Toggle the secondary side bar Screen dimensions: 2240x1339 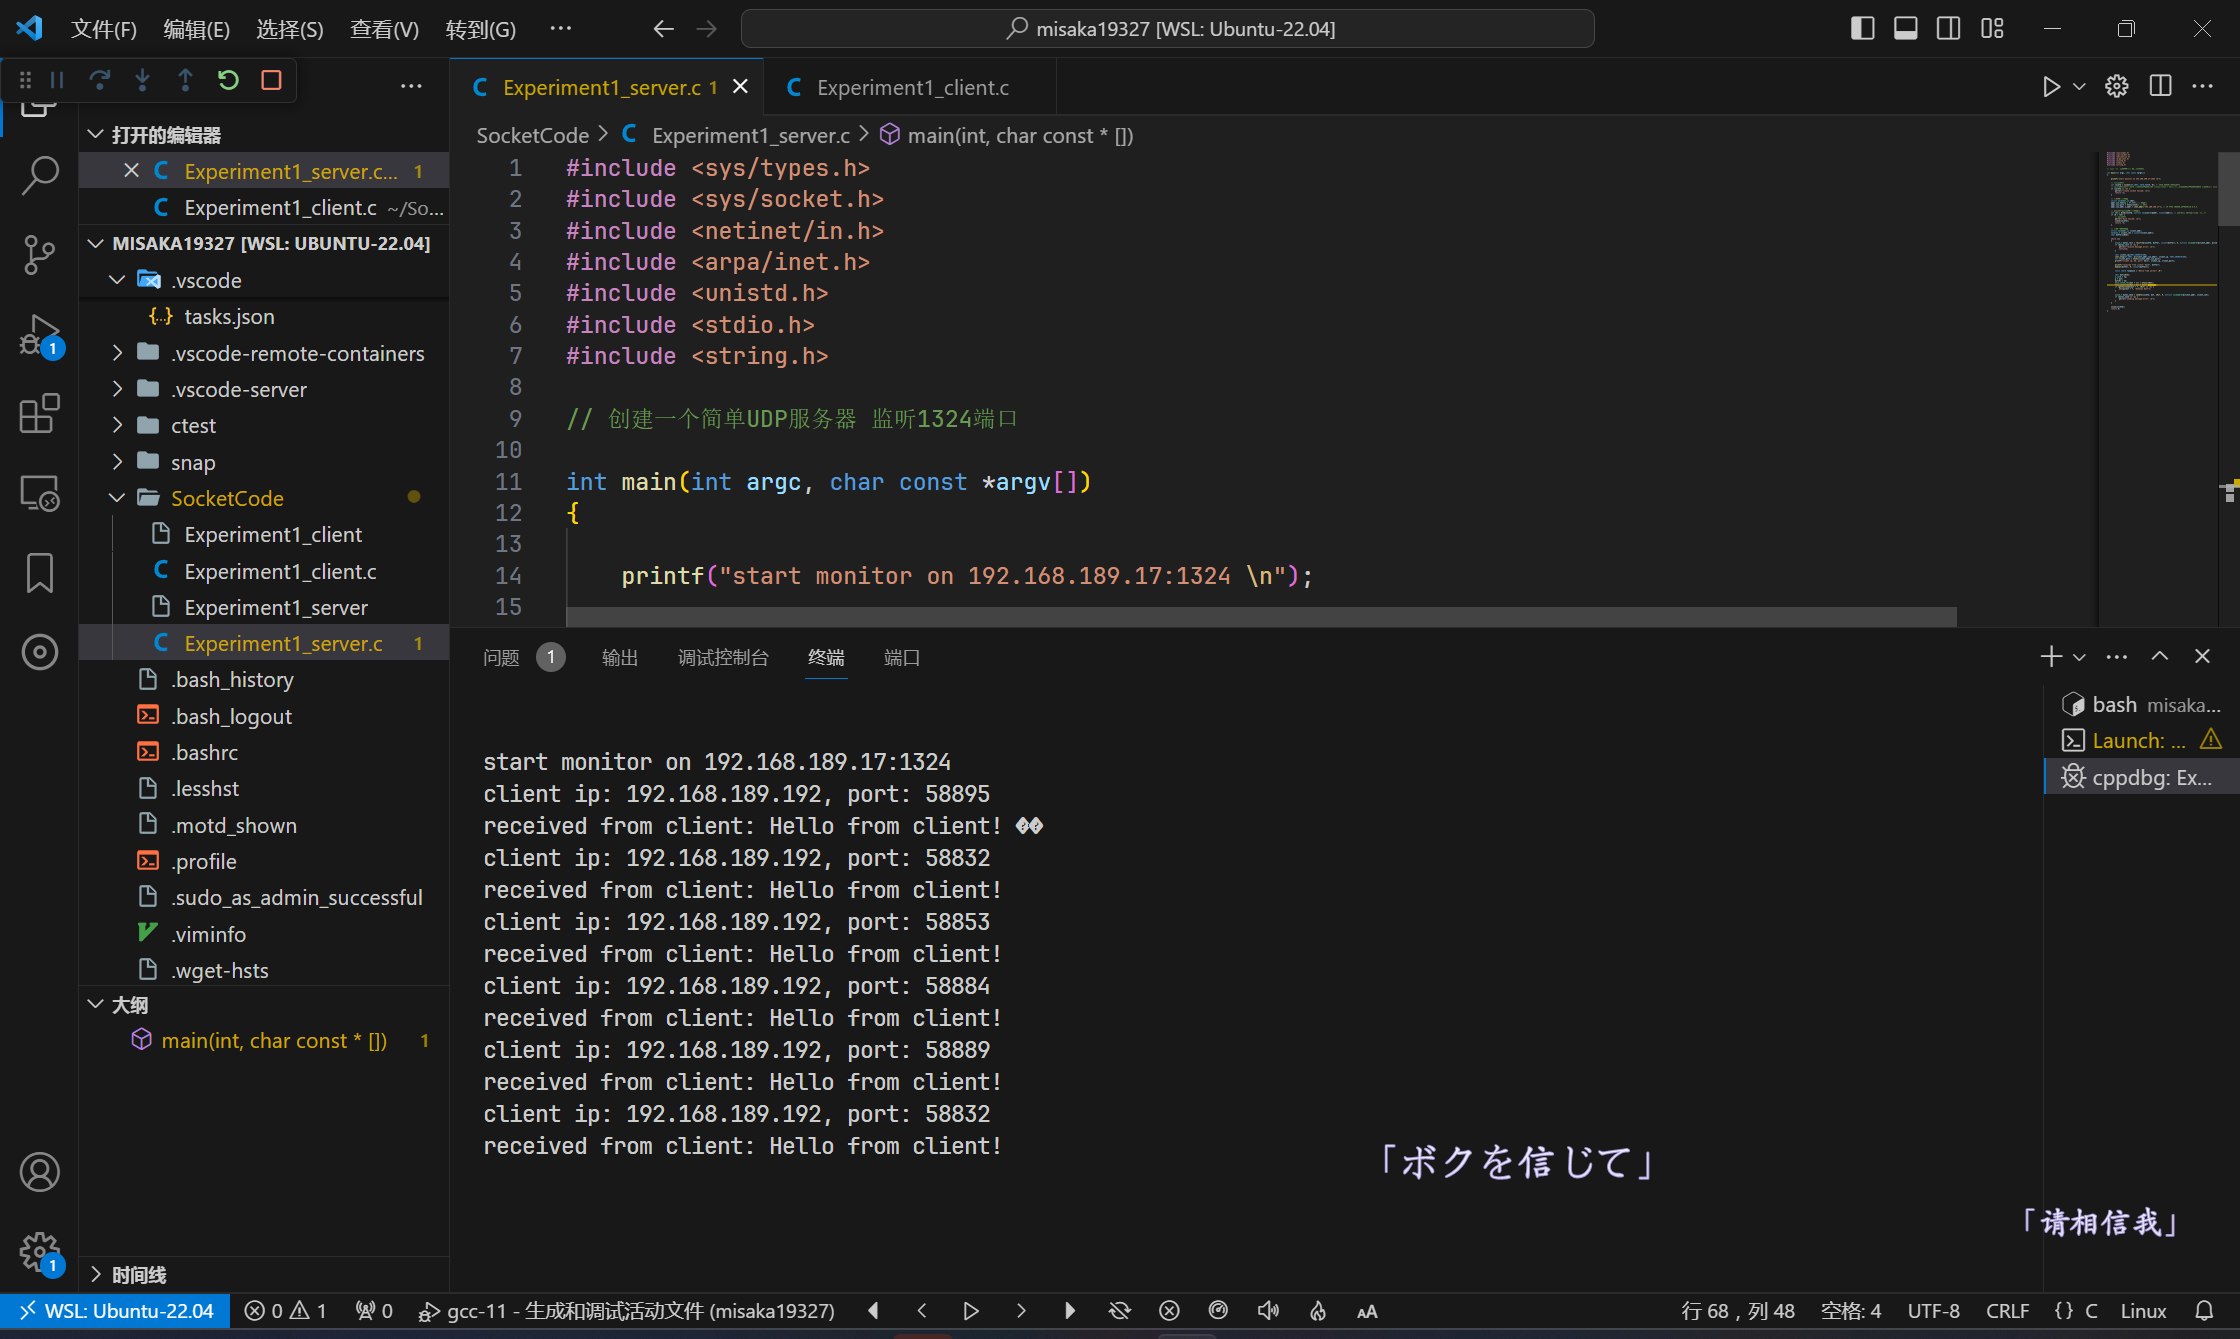1949,28
